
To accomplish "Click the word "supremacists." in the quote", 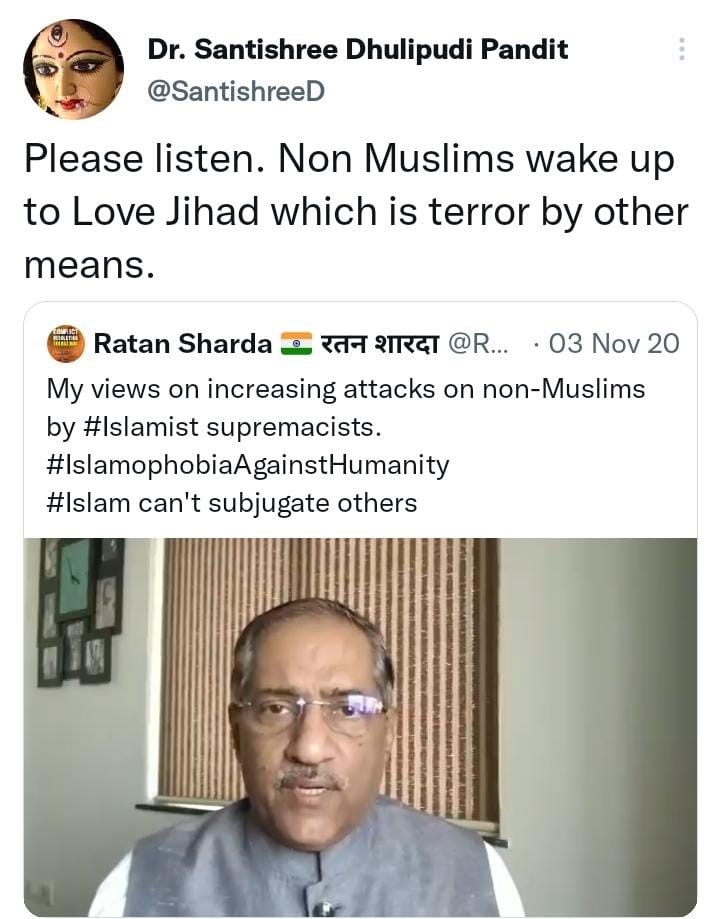I will (x=294, y=427).
